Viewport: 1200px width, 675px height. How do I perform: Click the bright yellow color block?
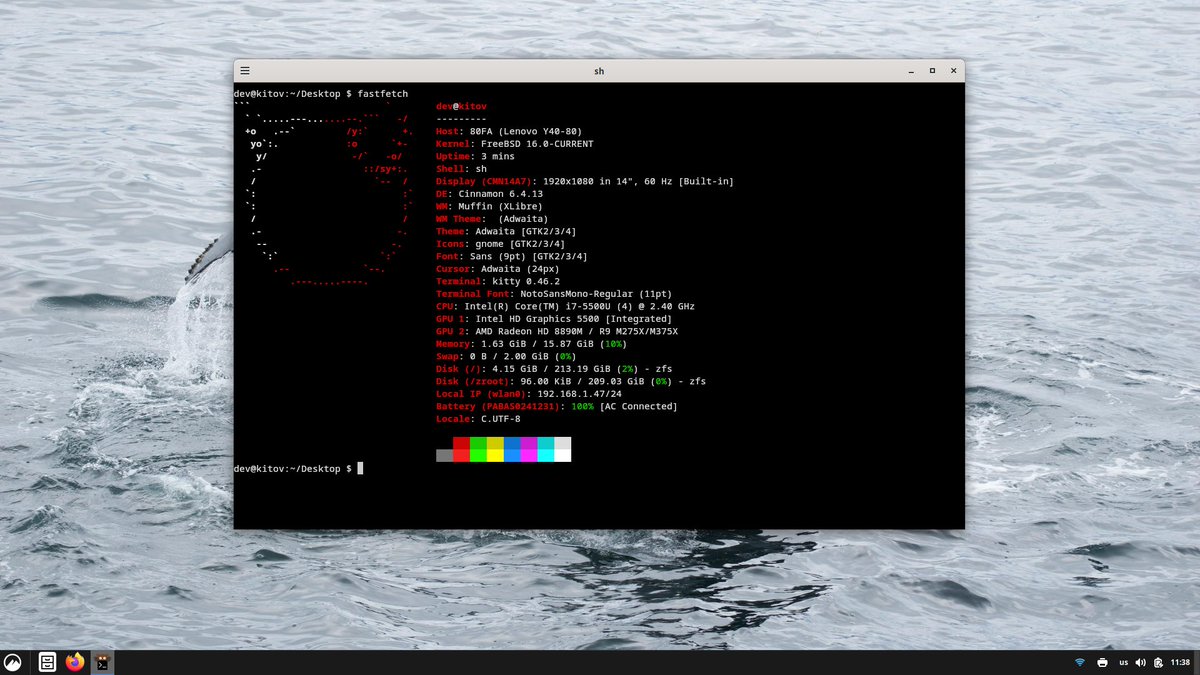pos(495,455)
